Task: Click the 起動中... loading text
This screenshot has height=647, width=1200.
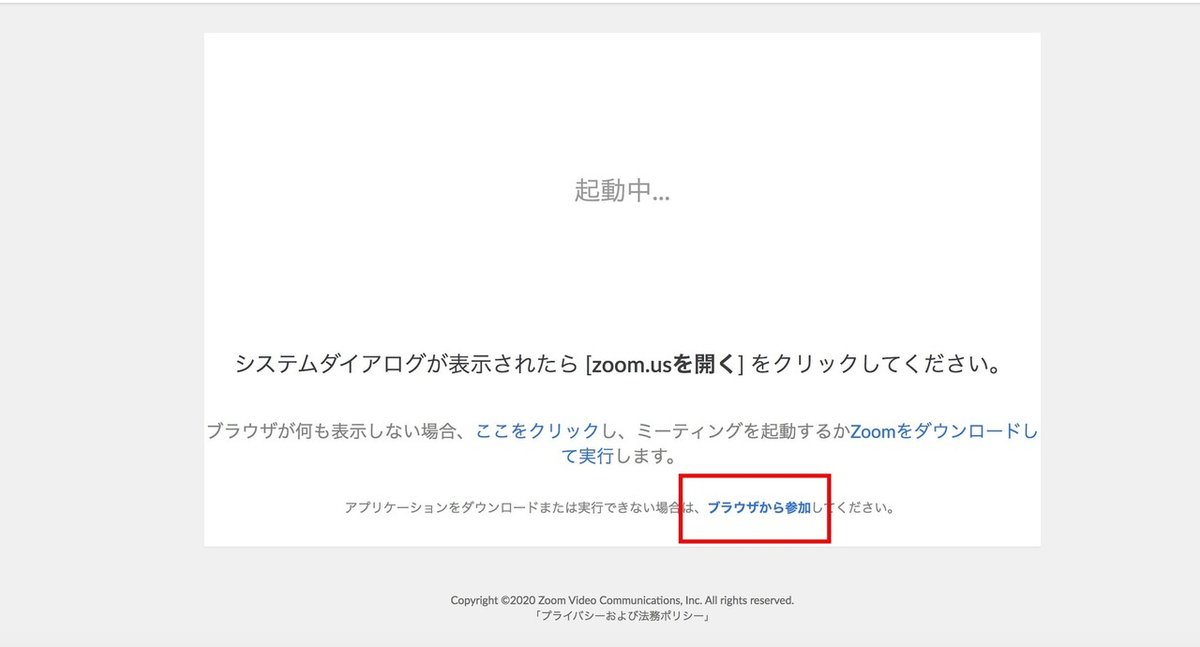Action: 621,190
